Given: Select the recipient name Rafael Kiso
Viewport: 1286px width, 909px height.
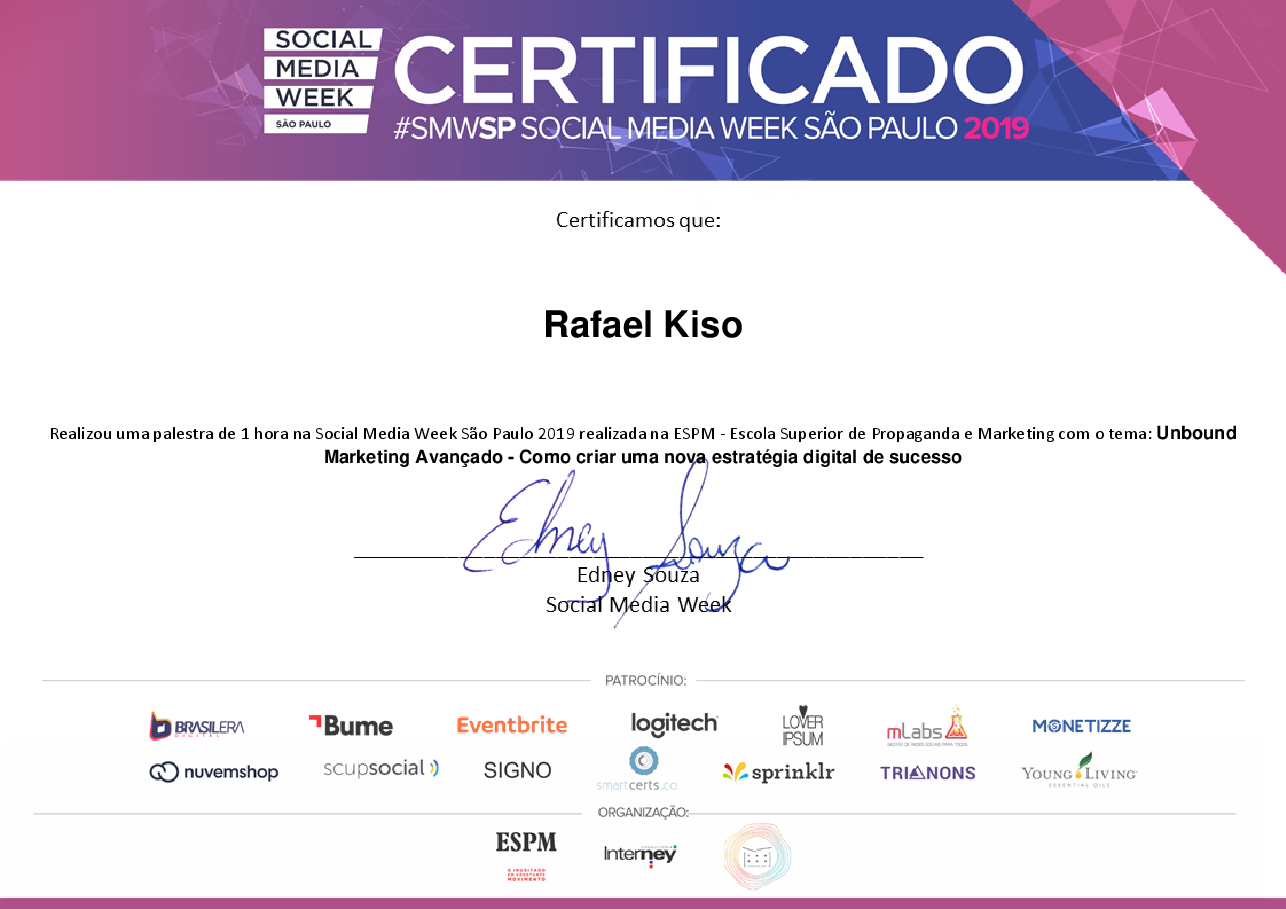Looking at the screenshot, I should pyautogui.click(x=643, y=324).
